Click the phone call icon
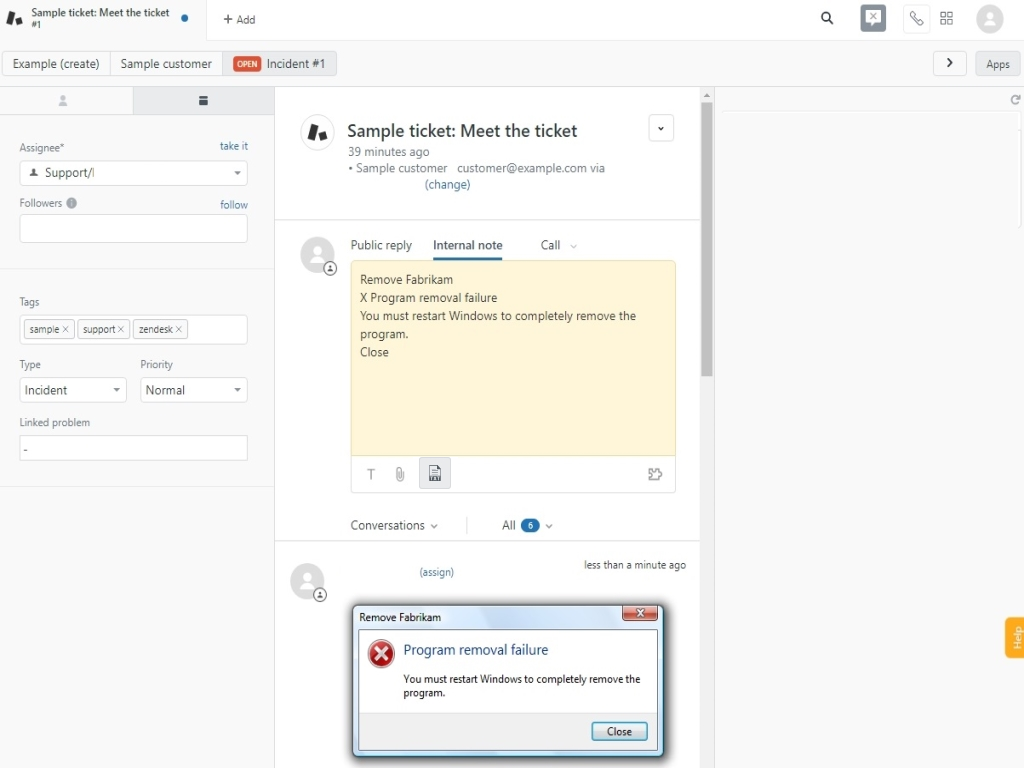Image resolution: width=1024 pixels, height=768 pixels. click(916, 18)
